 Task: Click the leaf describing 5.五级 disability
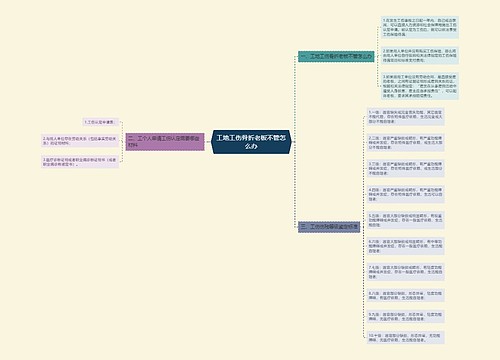(406, 220)
